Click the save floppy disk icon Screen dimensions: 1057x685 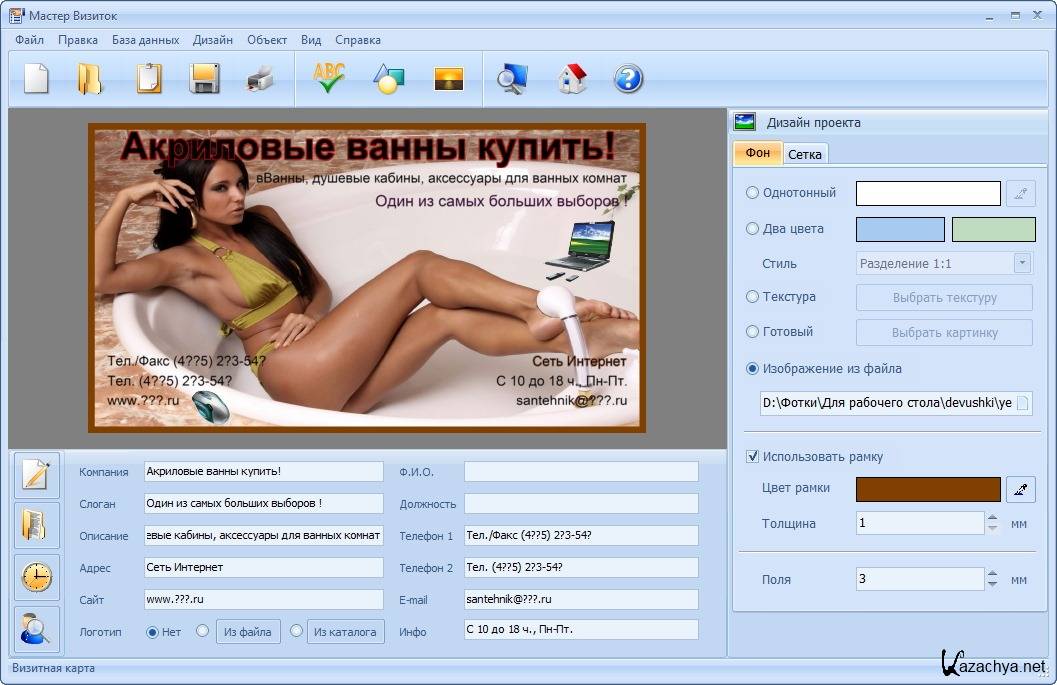(204, 78)
